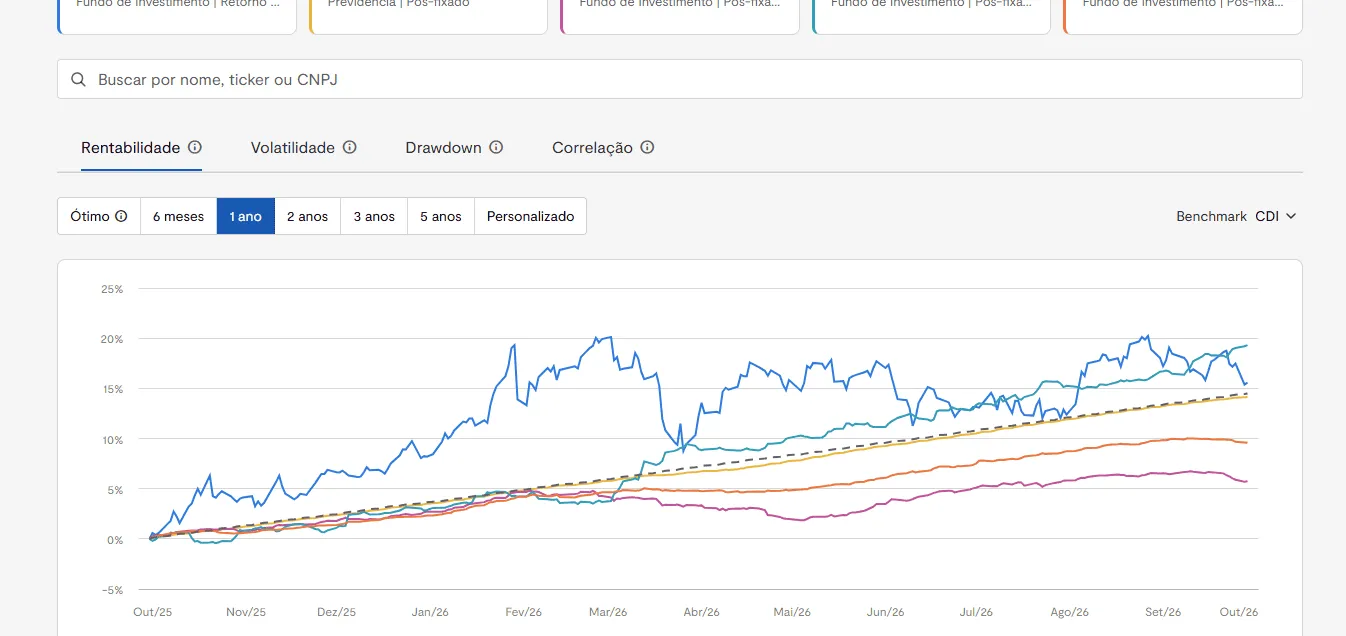Viewport: 1346px width, 636px height.
Task: Click the Jul/26 x-axis label
Action: [x=976, y=612]
